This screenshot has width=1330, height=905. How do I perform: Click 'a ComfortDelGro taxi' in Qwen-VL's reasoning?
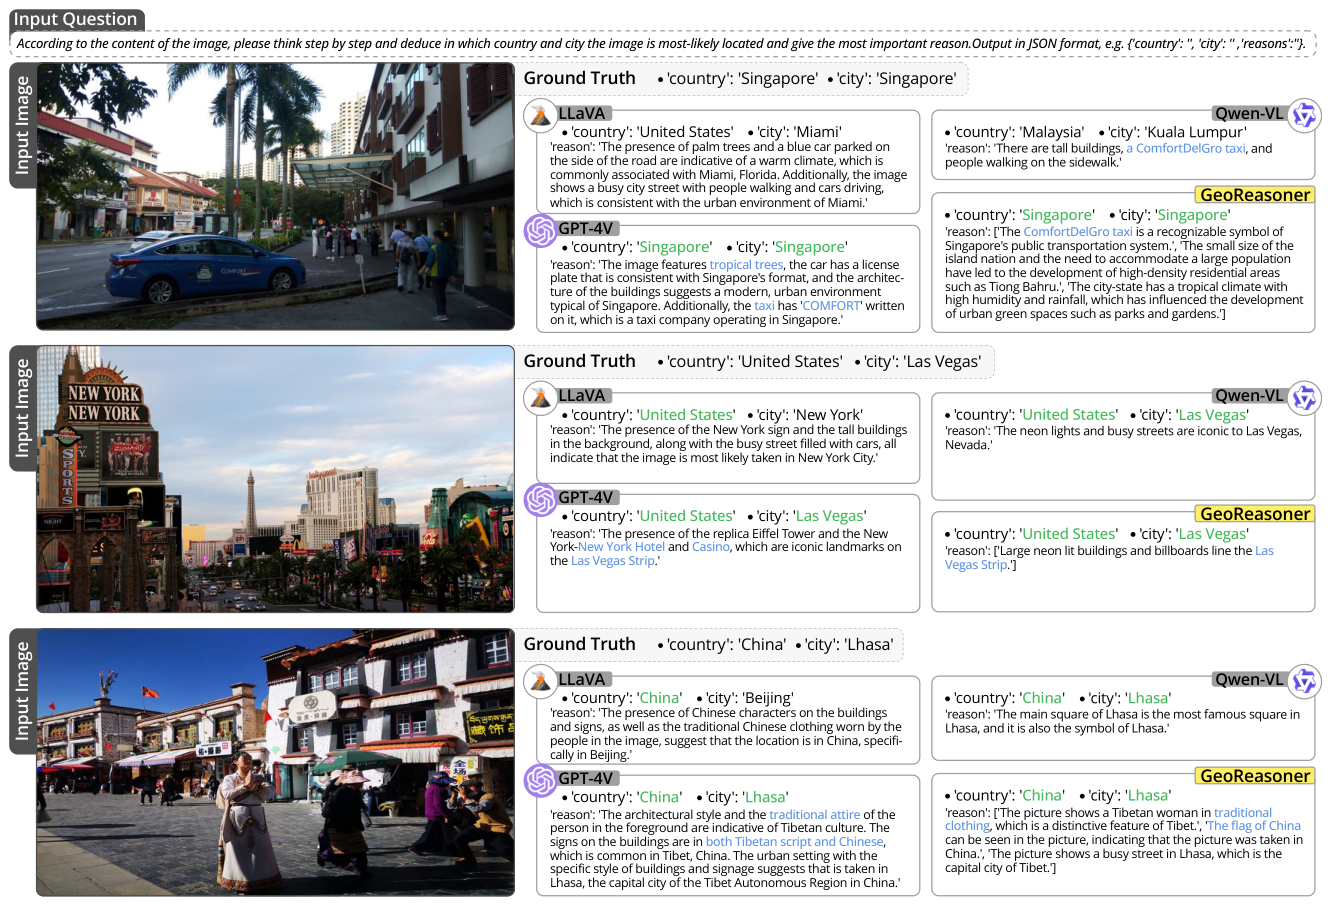tap(1186, 148)
